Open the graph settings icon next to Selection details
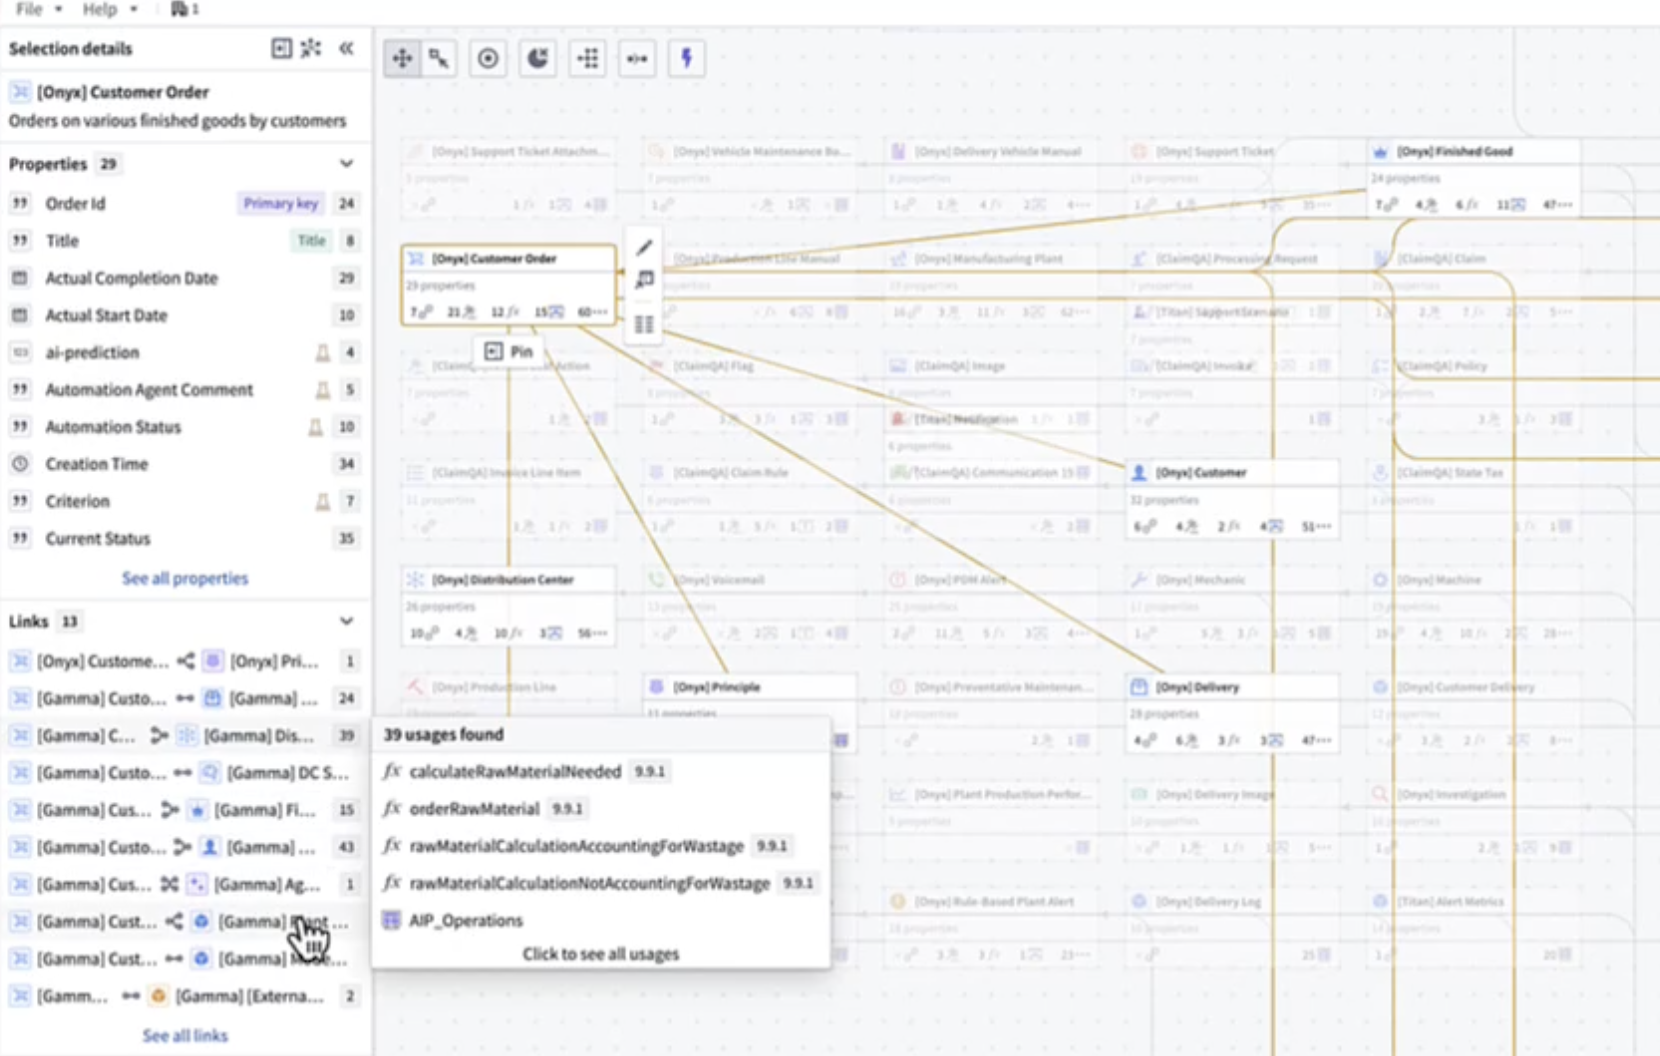 311,47
